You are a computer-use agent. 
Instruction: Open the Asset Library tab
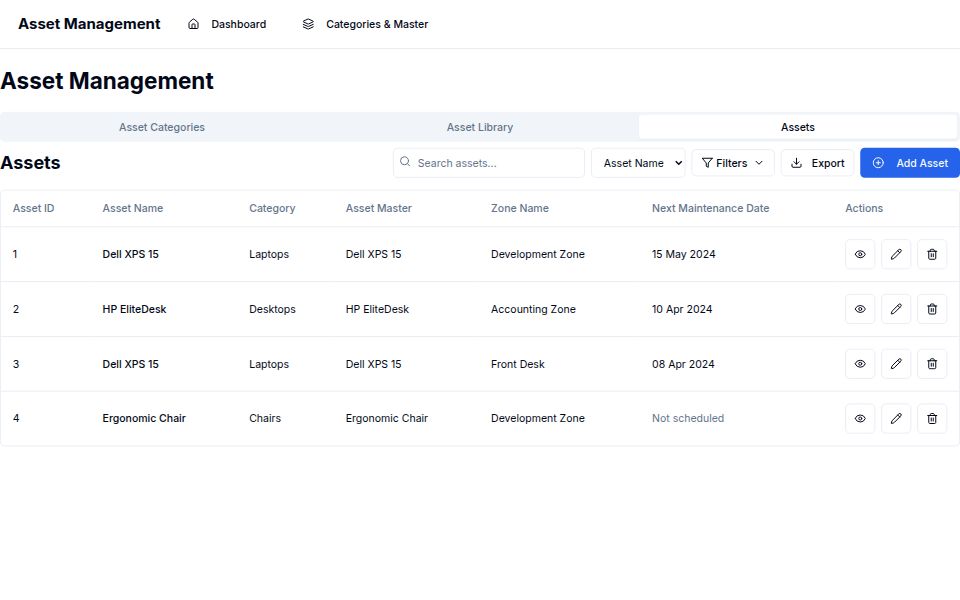[x=480, y=127]
